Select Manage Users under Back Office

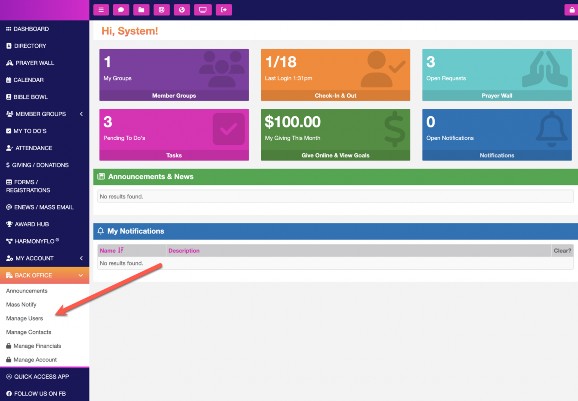click(25, 318)
